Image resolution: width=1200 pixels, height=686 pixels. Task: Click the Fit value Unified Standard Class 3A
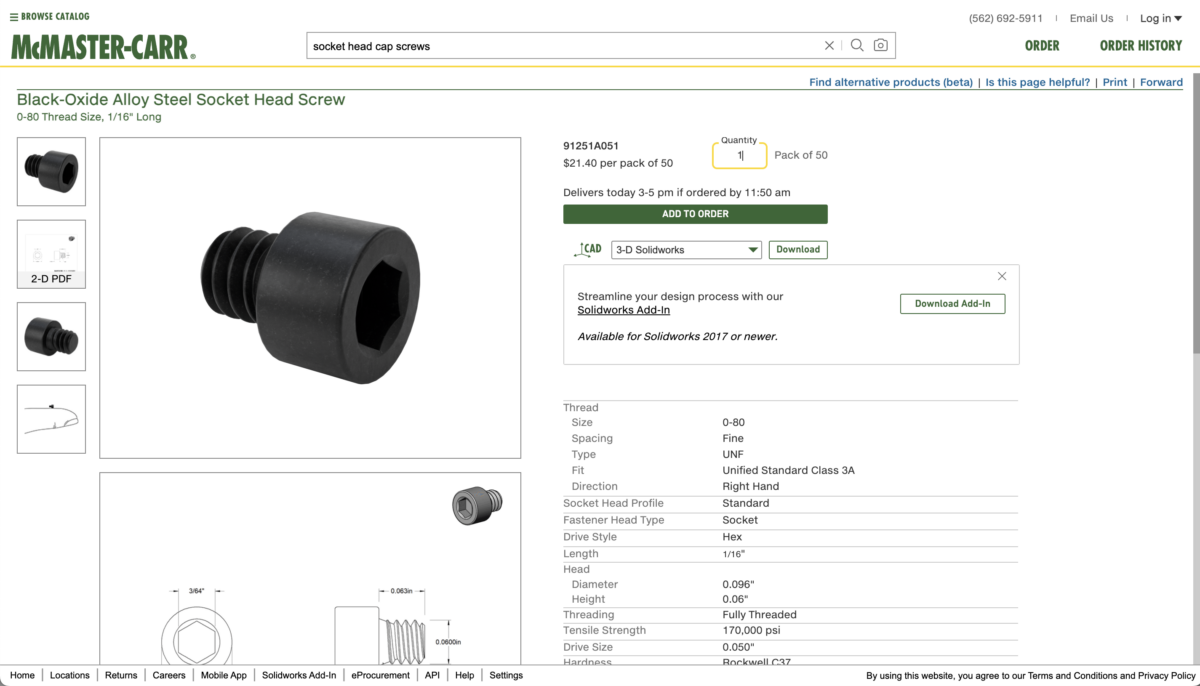coord(788,470)
